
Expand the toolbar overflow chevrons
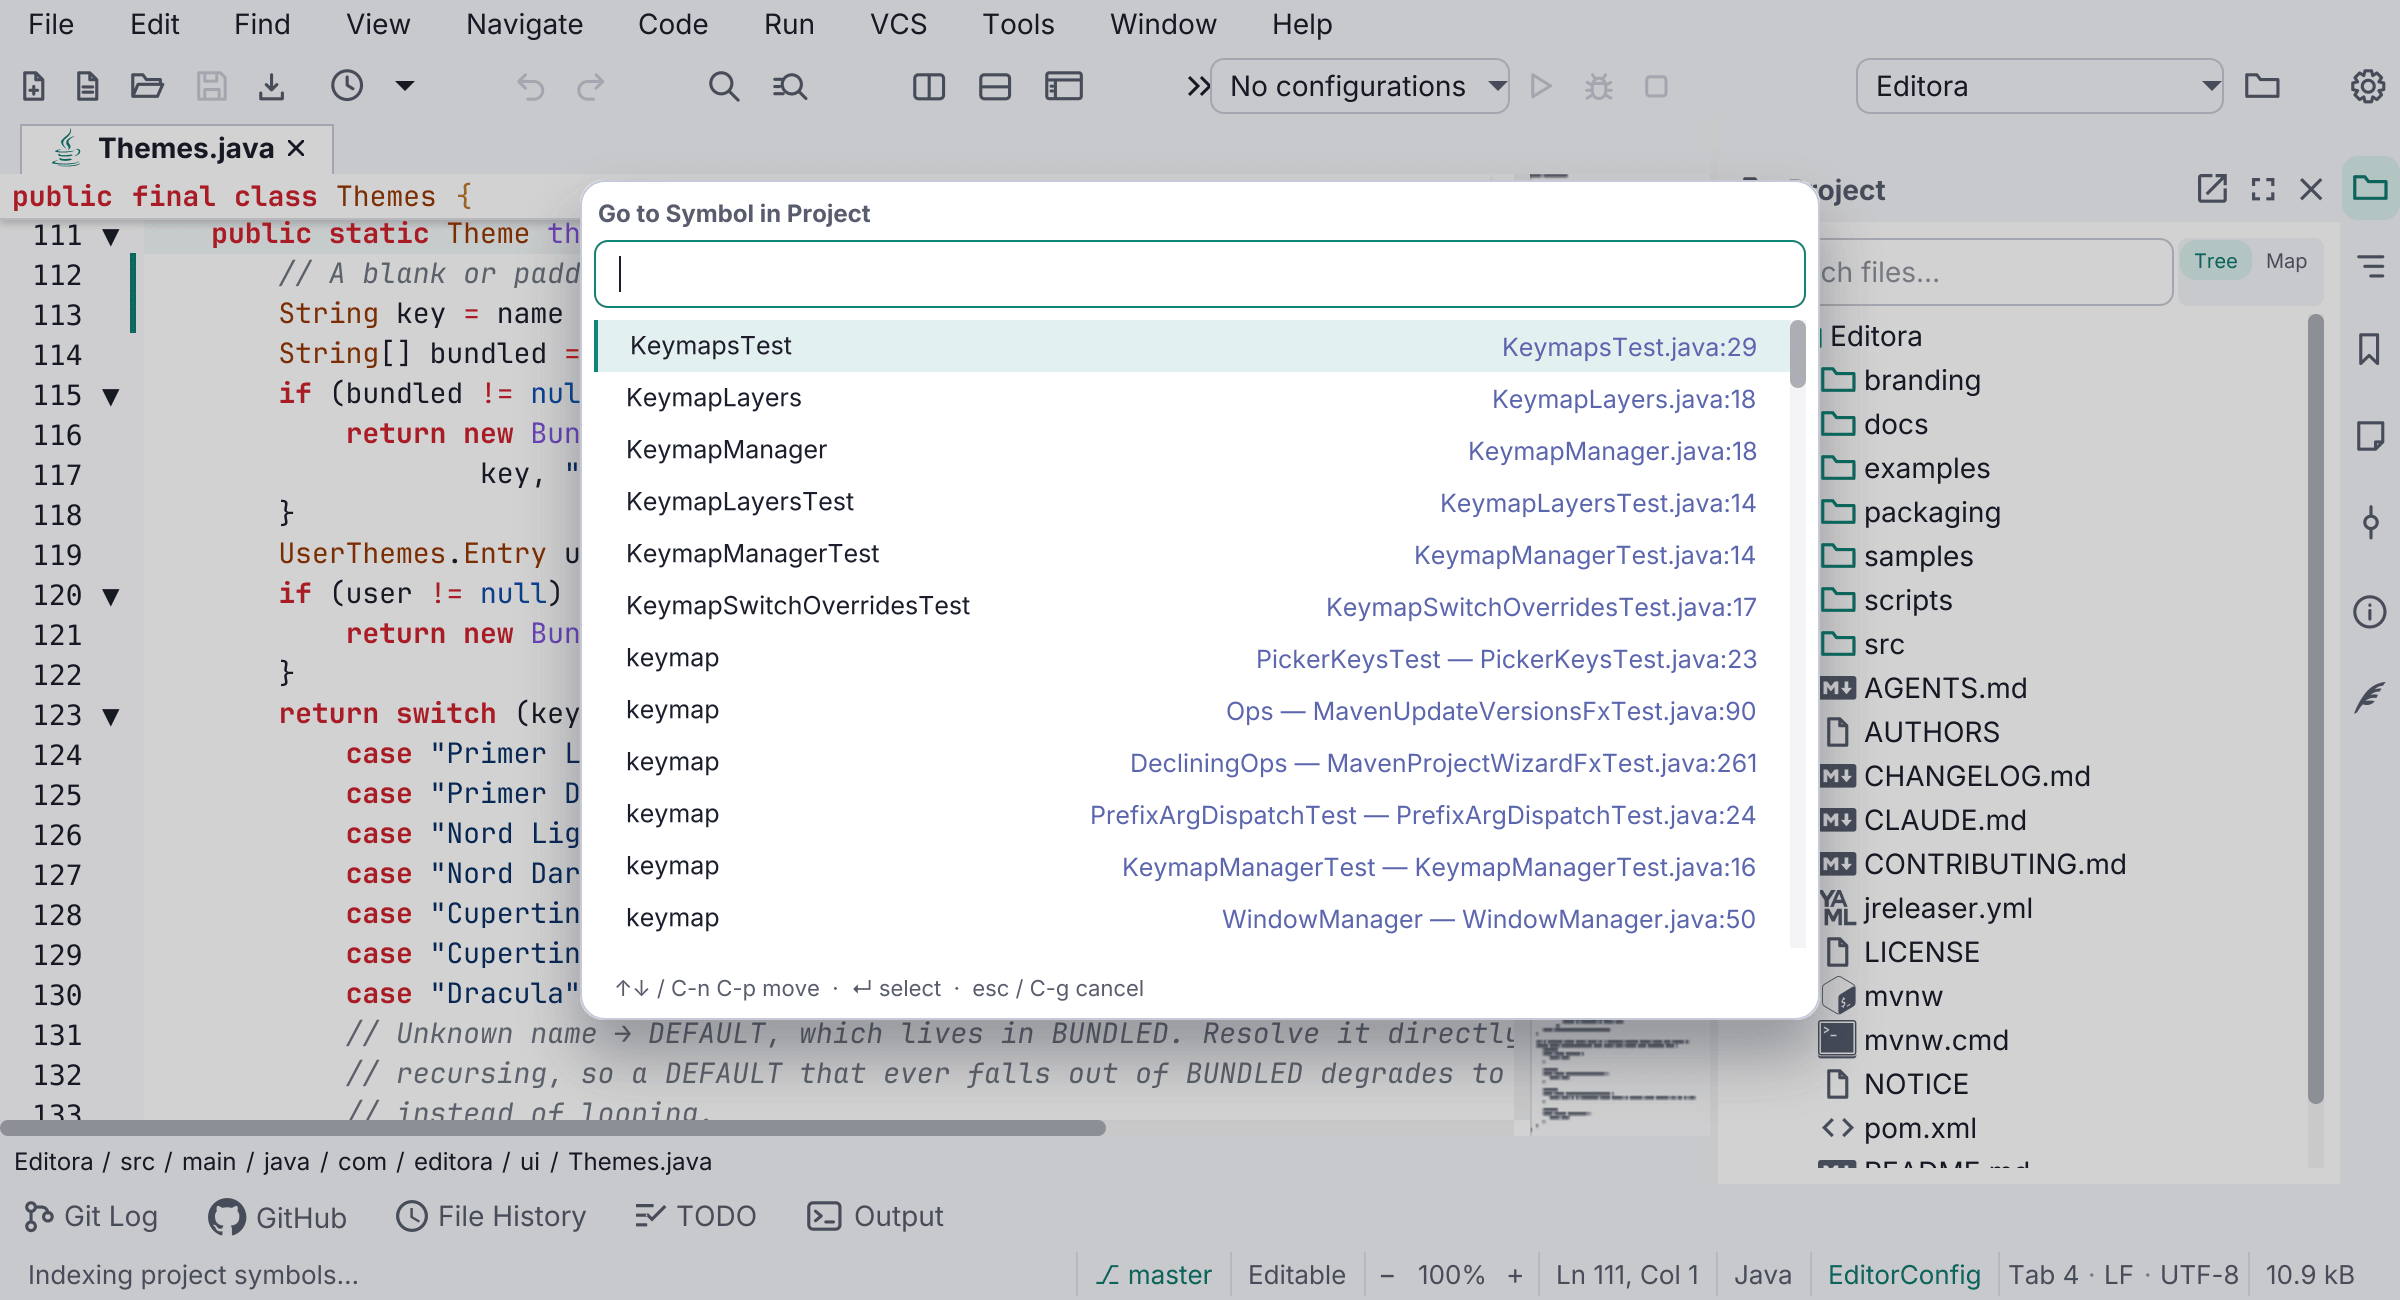[x=1197, y=87]
